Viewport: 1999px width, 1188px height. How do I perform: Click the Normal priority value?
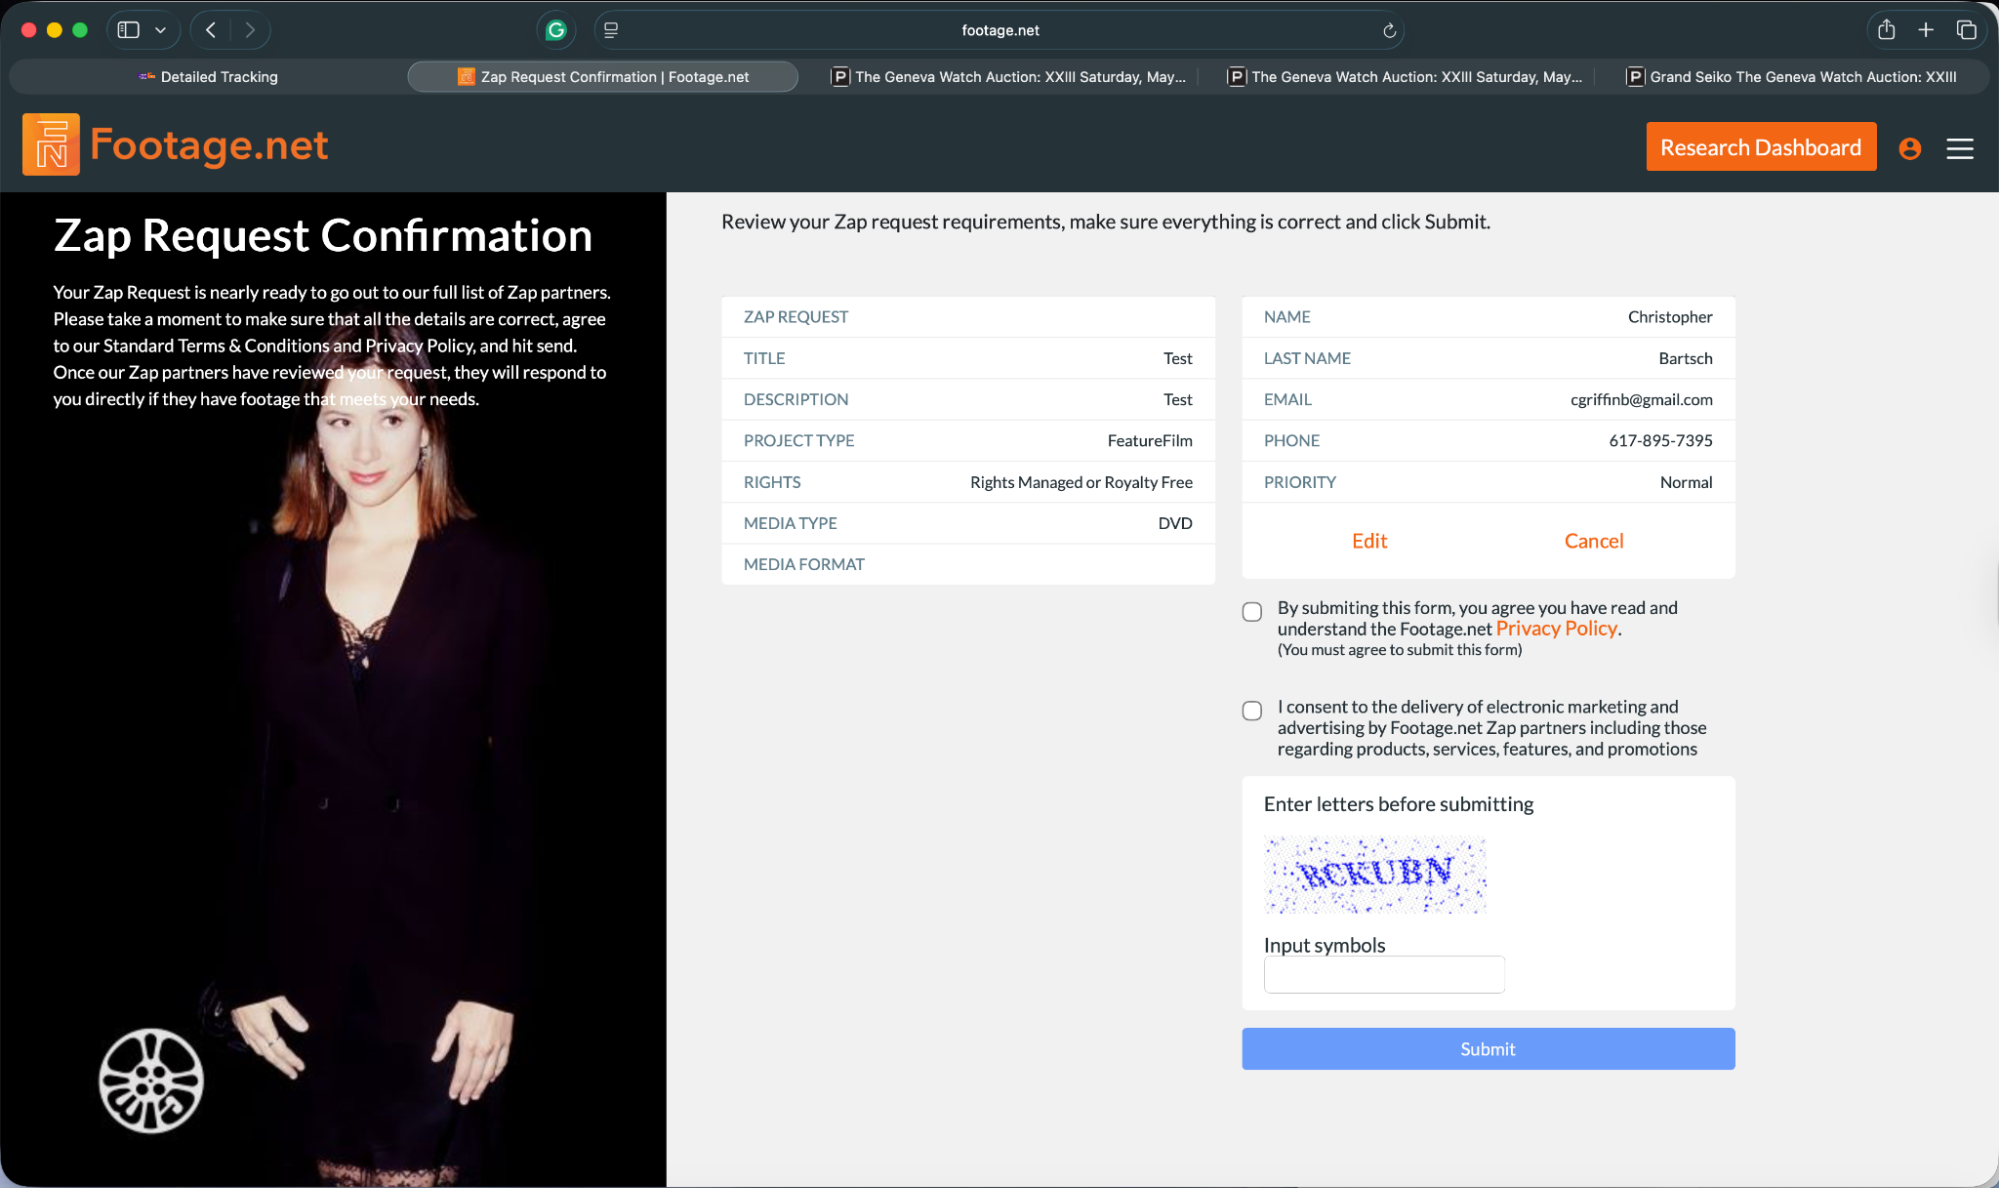click(x=1685, y=482)
